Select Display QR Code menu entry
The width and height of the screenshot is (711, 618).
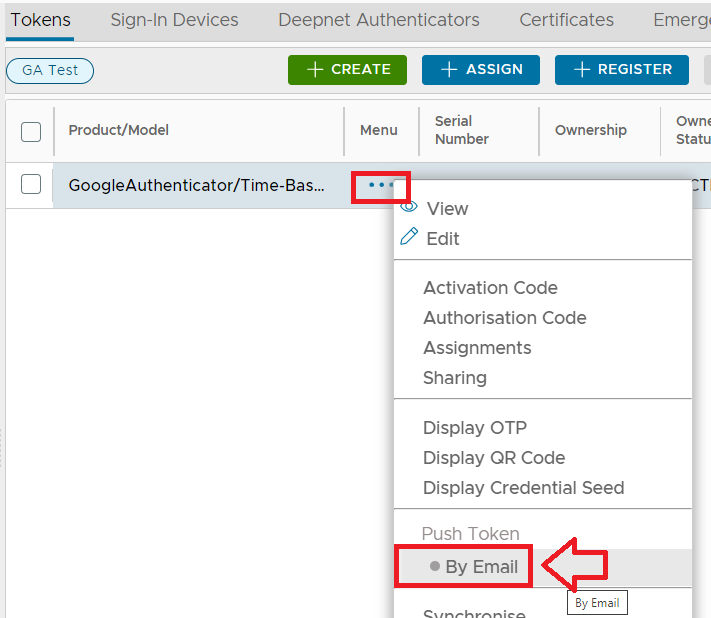pyautogui.click(x=494, y=458)
